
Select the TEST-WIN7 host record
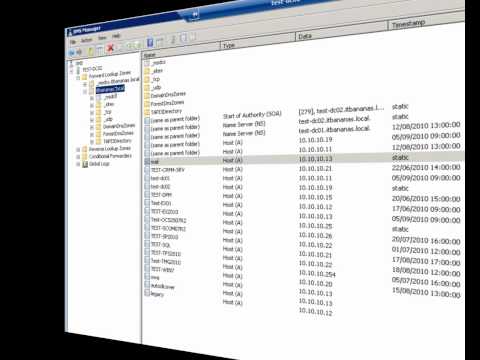[162, 269]
